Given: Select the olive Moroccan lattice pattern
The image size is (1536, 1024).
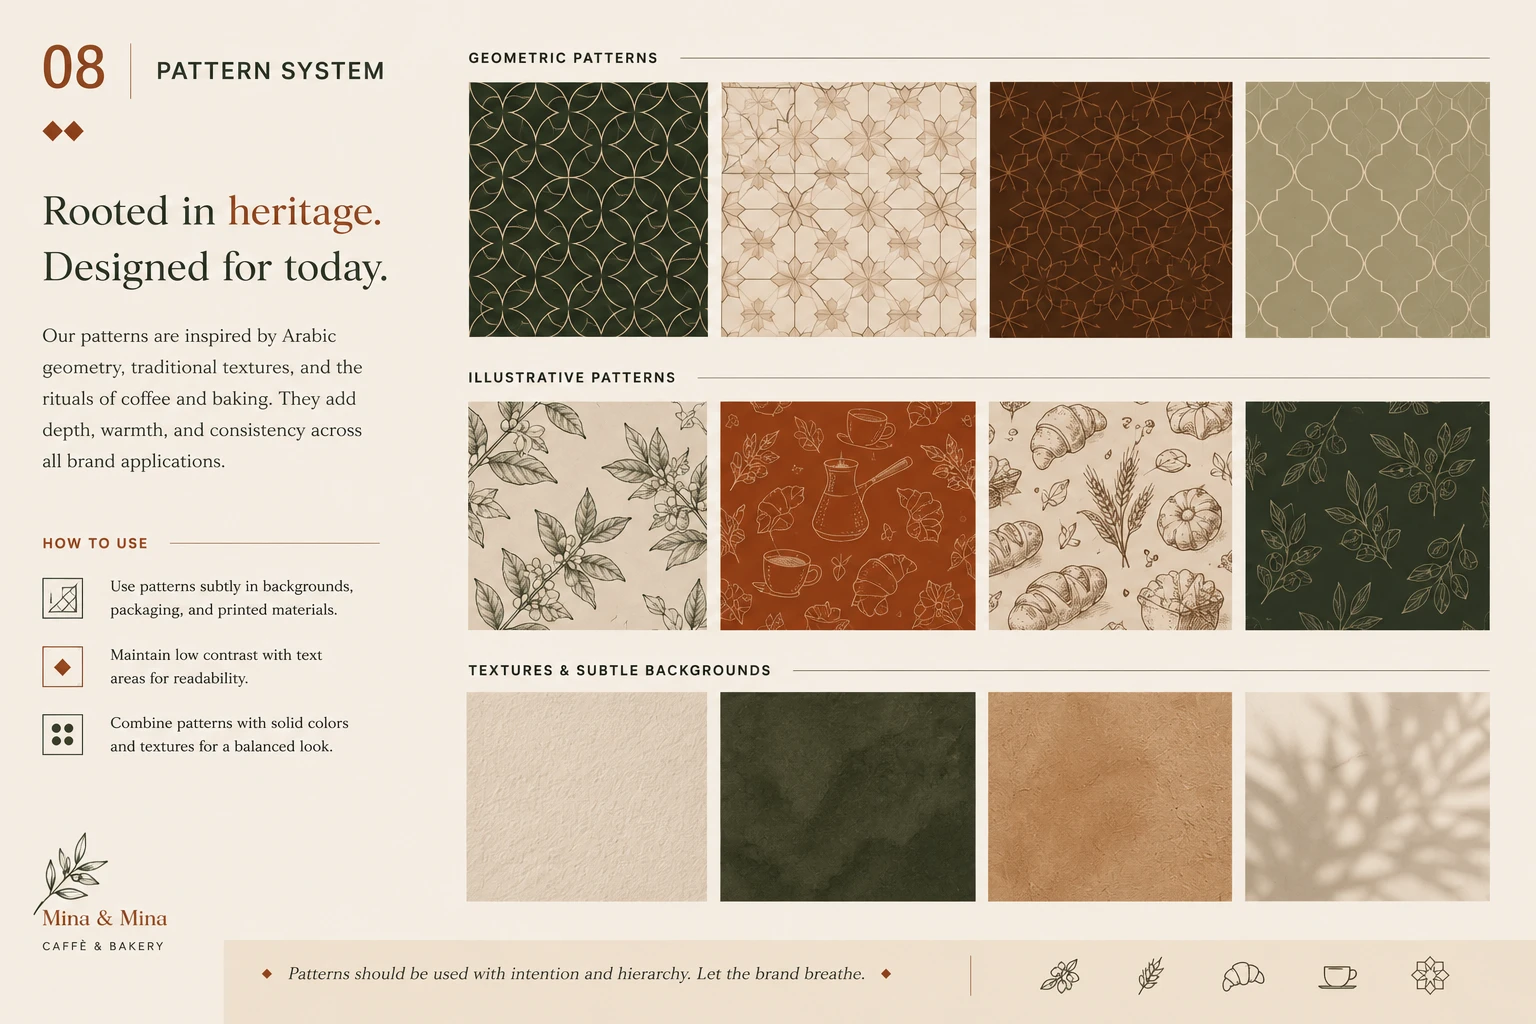Looking at the screenshot, I should 1367,209.
